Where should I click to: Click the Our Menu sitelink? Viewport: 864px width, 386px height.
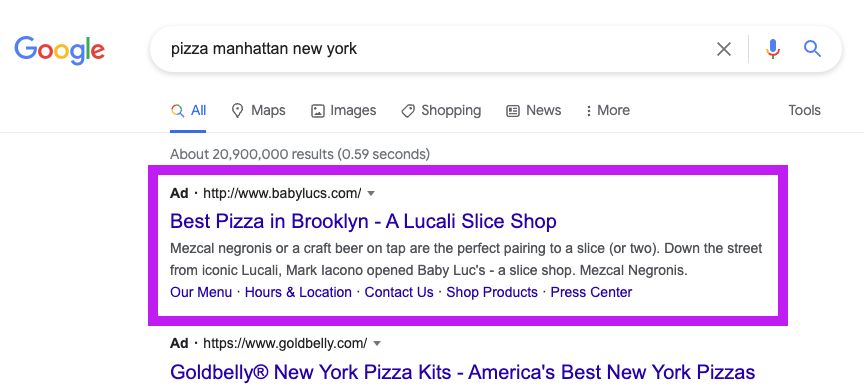click(x=201, y=292)
